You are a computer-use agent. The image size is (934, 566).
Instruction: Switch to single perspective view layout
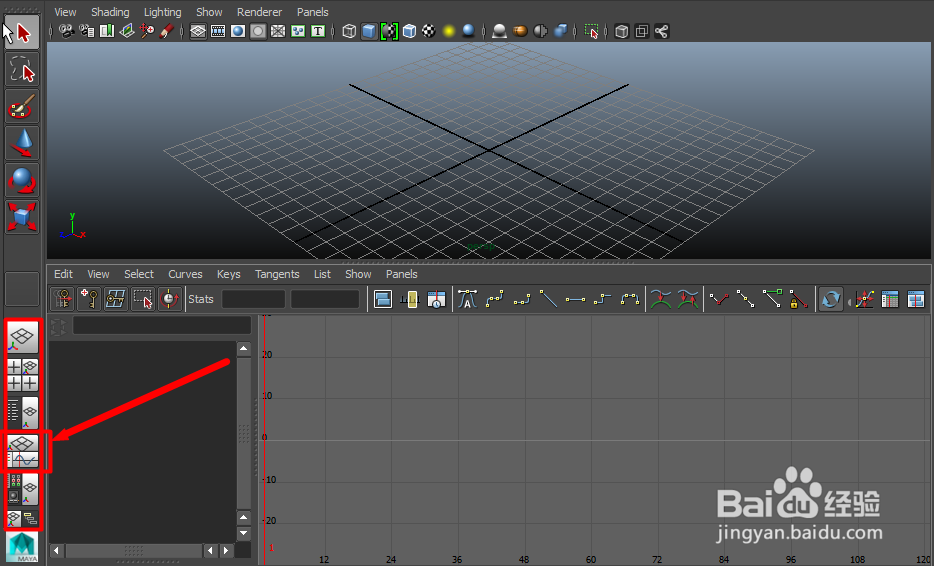click(x=23, y=337)
